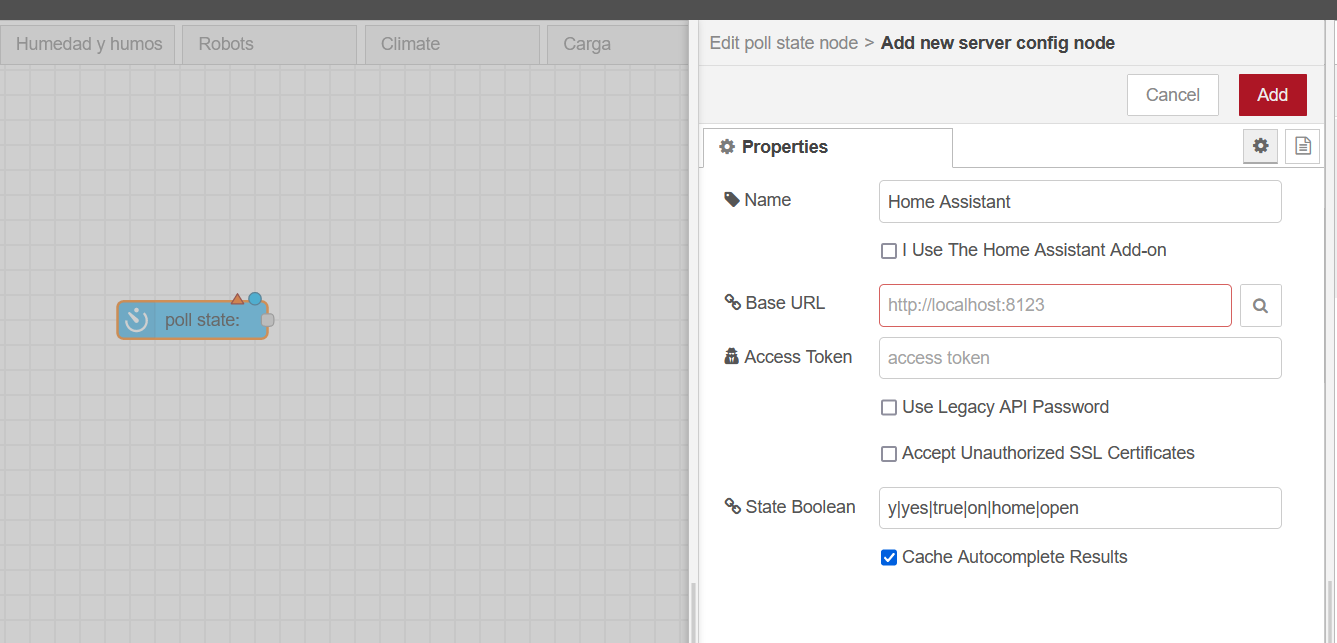Screen dimensions: 1337x643
Task: Click the Base URL search magnifier button
Action: click(1260, 306)
